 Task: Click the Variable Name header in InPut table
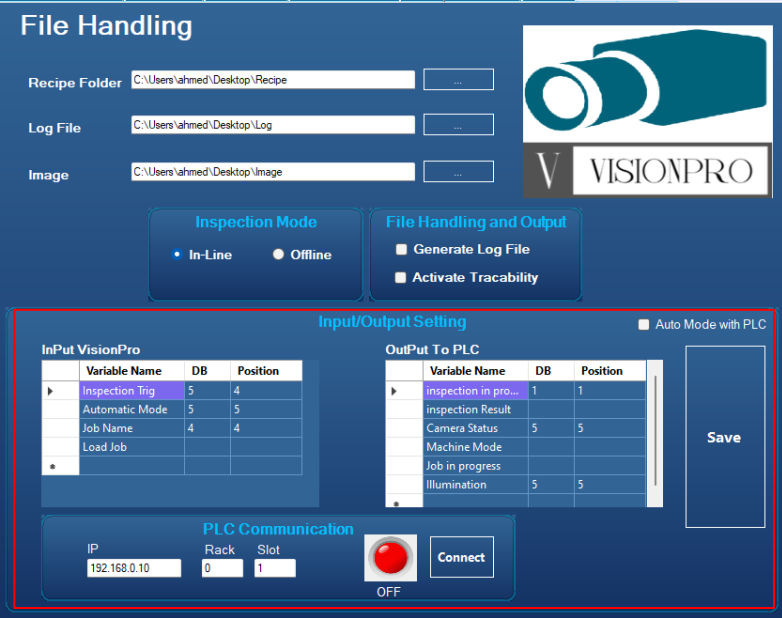click(x=132, y=371)
